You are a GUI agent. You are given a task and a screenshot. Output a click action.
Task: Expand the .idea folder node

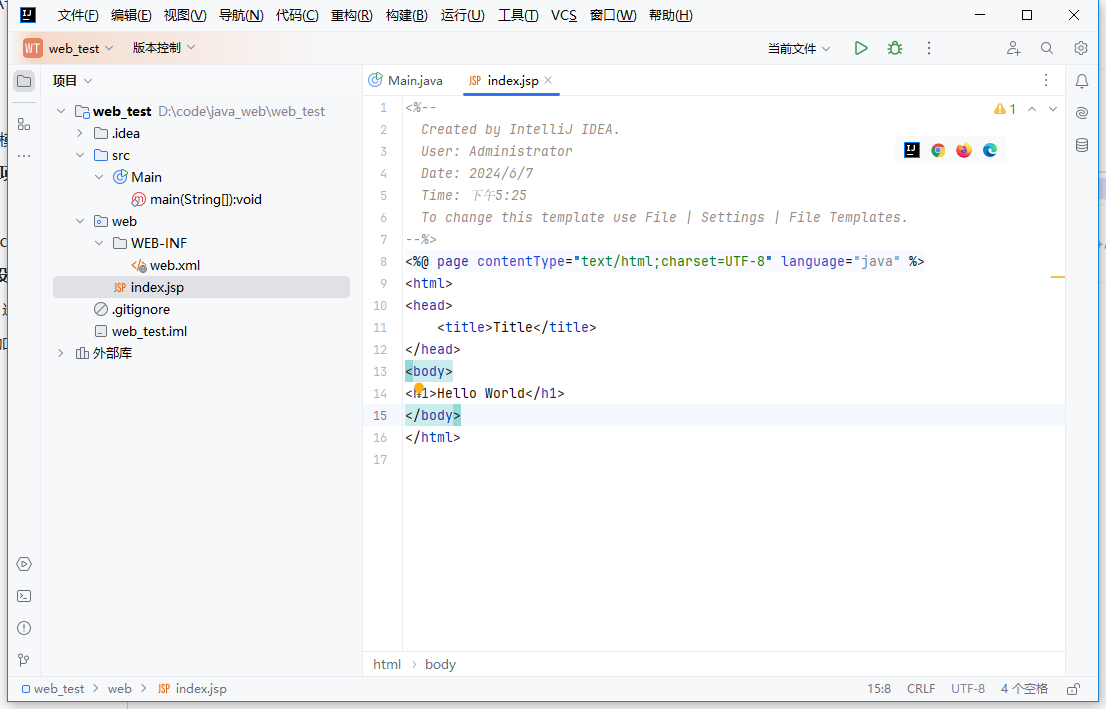tap(80, 133)
